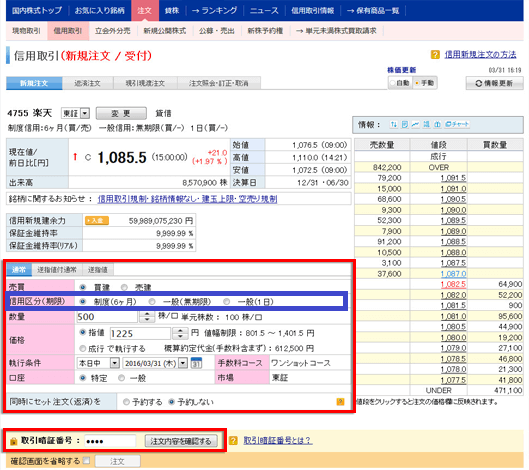Open the news memo info icon
Viewport: 529px width, 470px height.
(x=405, y=125)
